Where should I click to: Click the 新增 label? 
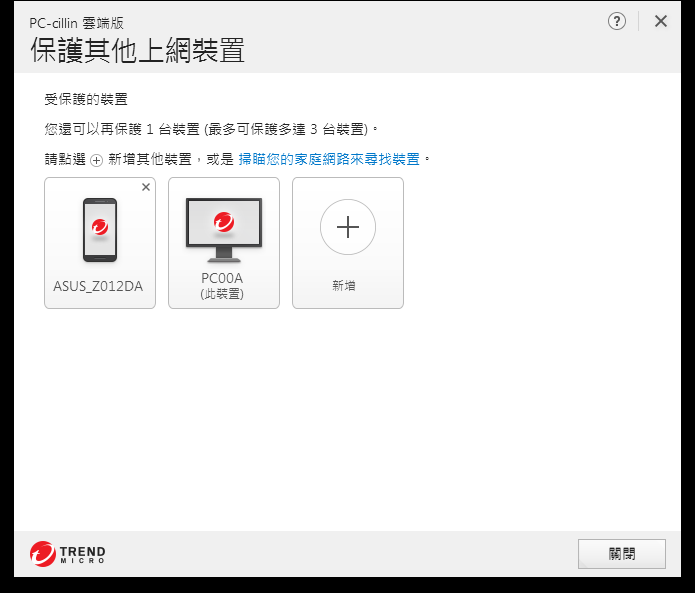pos(344,286)
